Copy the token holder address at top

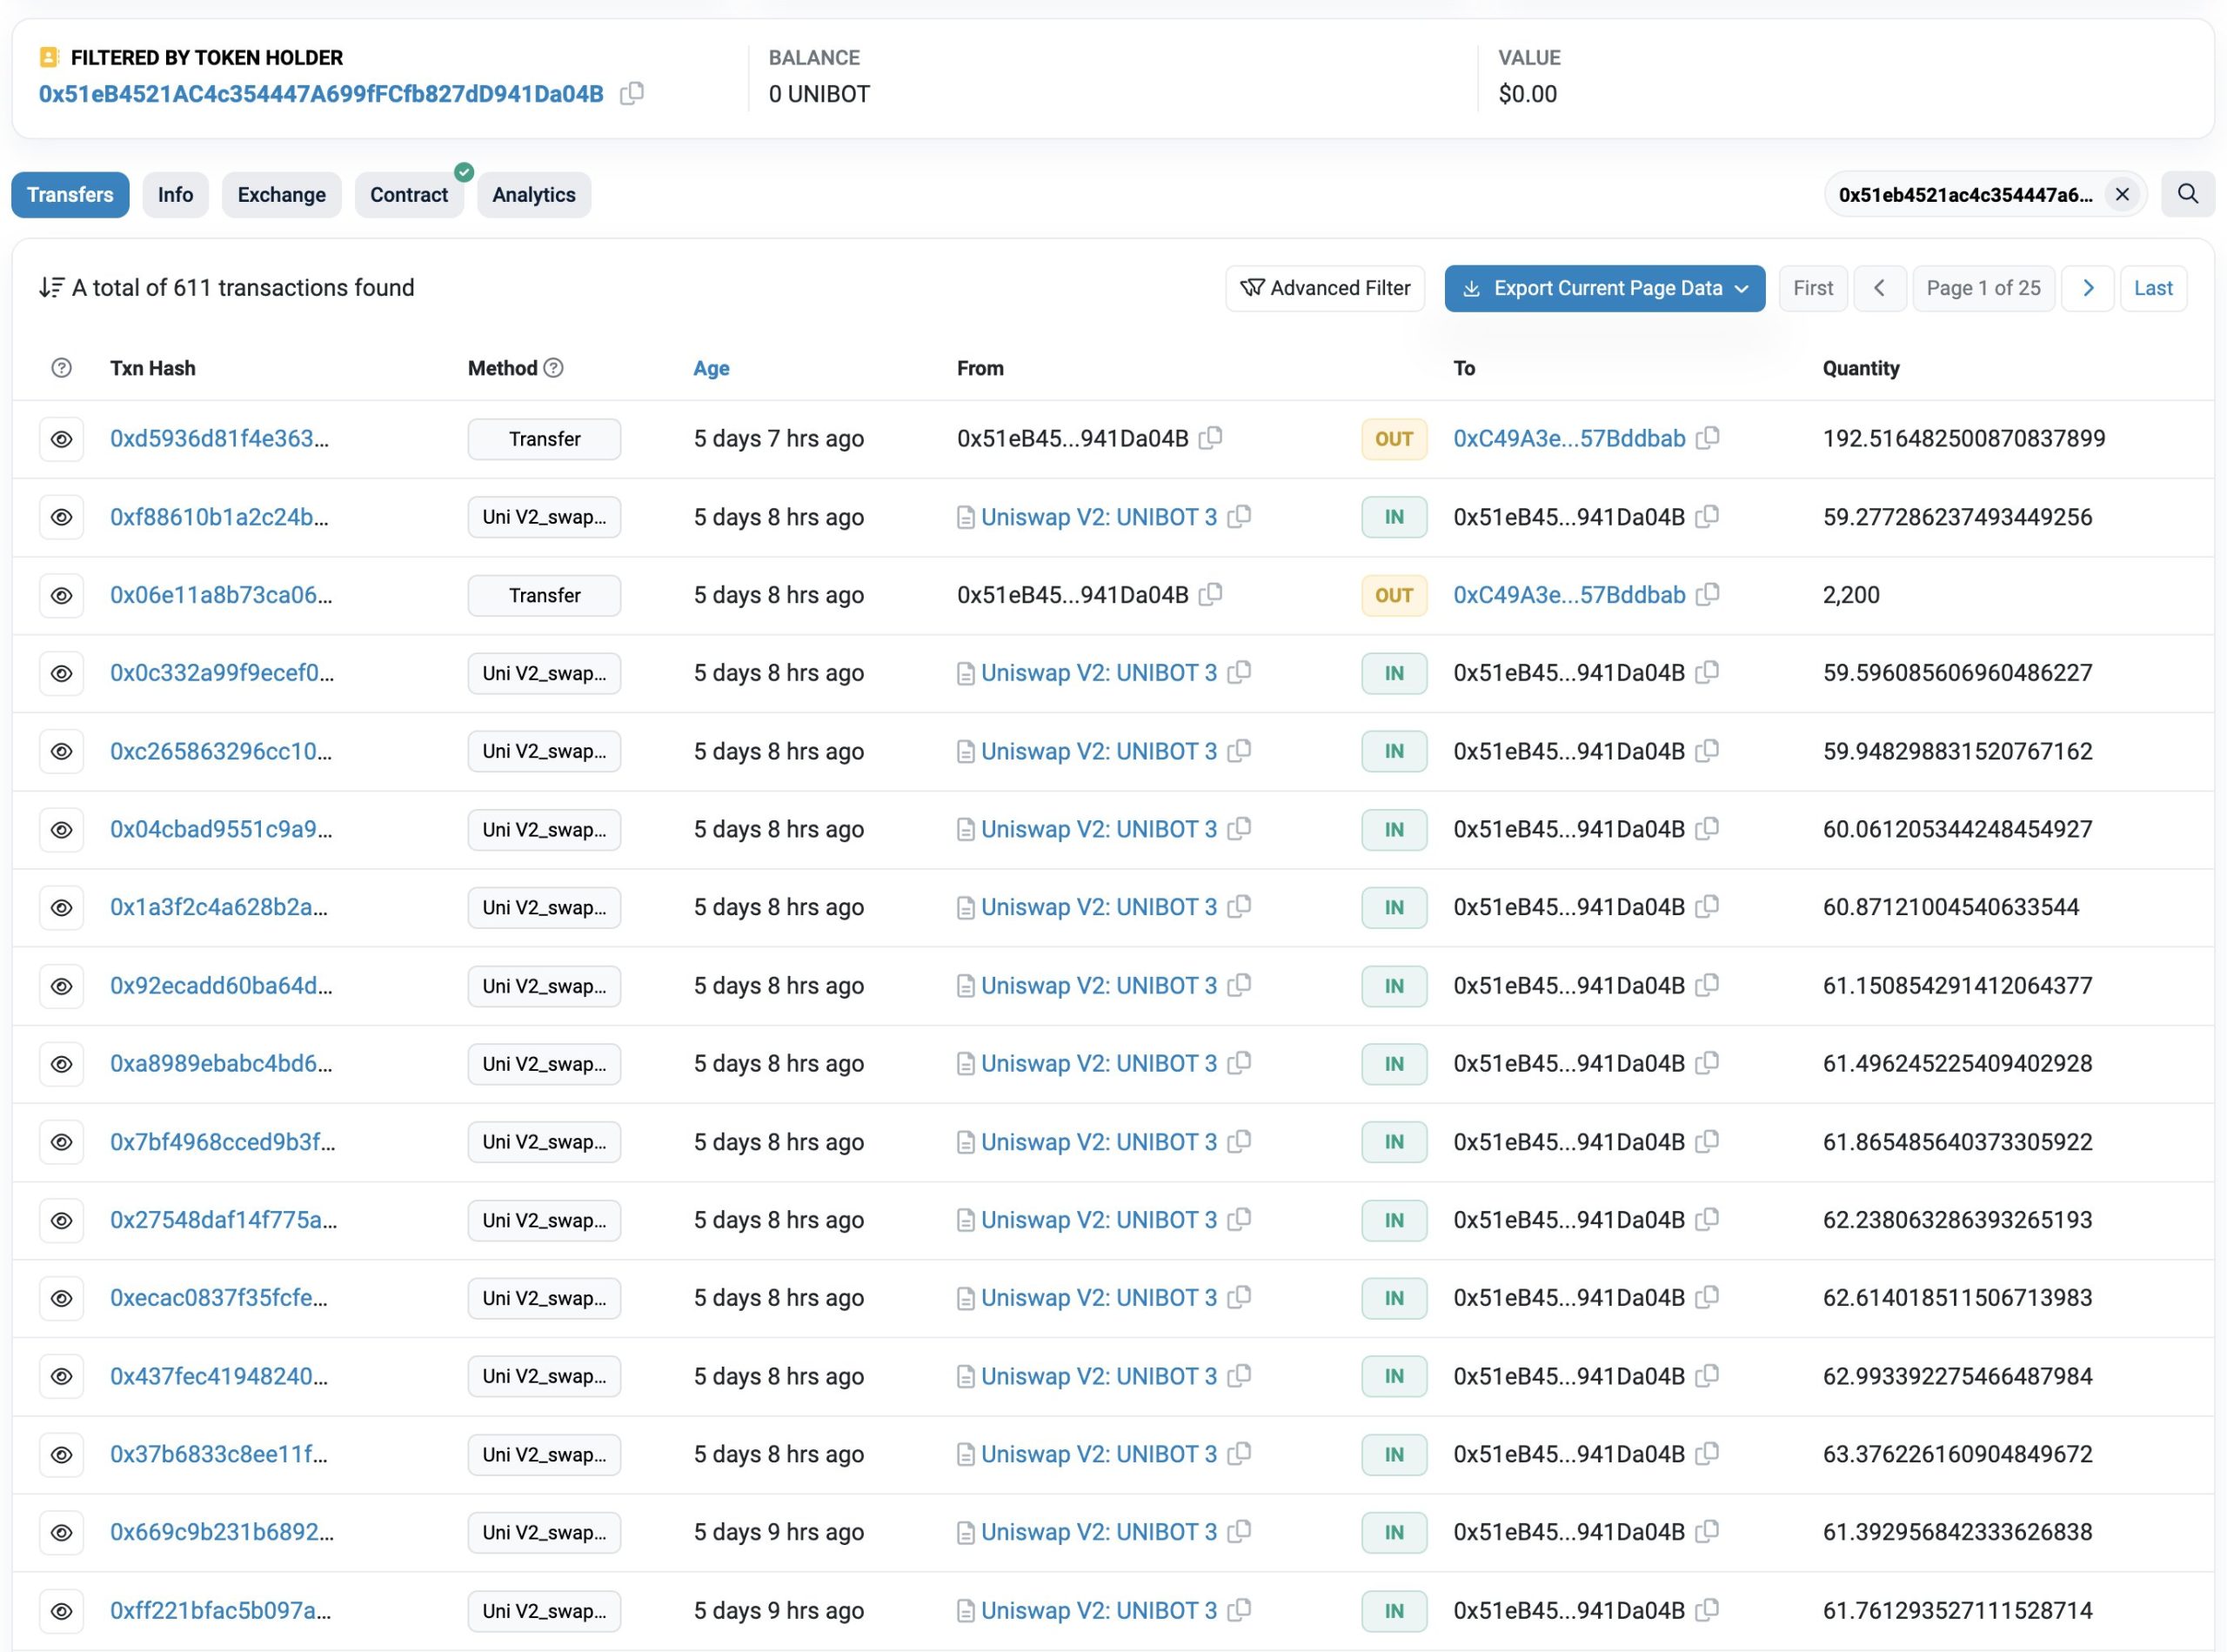631,94
